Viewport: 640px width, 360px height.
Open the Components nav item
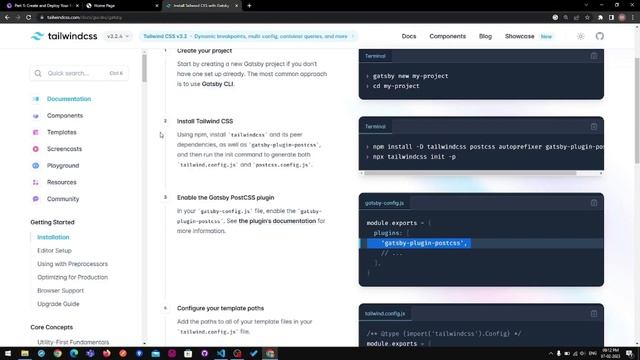point(447,36)
